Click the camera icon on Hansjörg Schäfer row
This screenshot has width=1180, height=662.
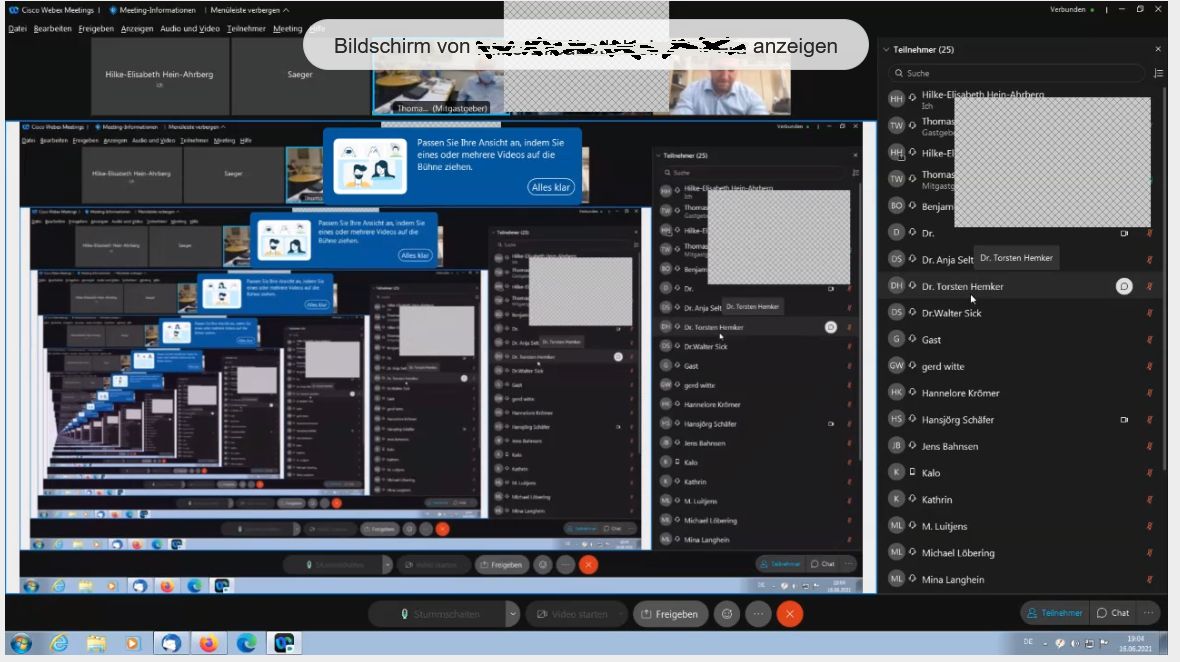pos(1124,420)
